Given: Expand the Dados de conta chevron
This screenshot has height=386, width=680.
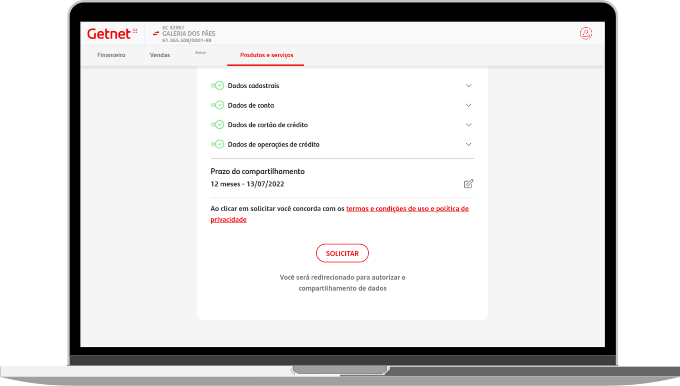Looking at the screenshot, I should point(468,105).
